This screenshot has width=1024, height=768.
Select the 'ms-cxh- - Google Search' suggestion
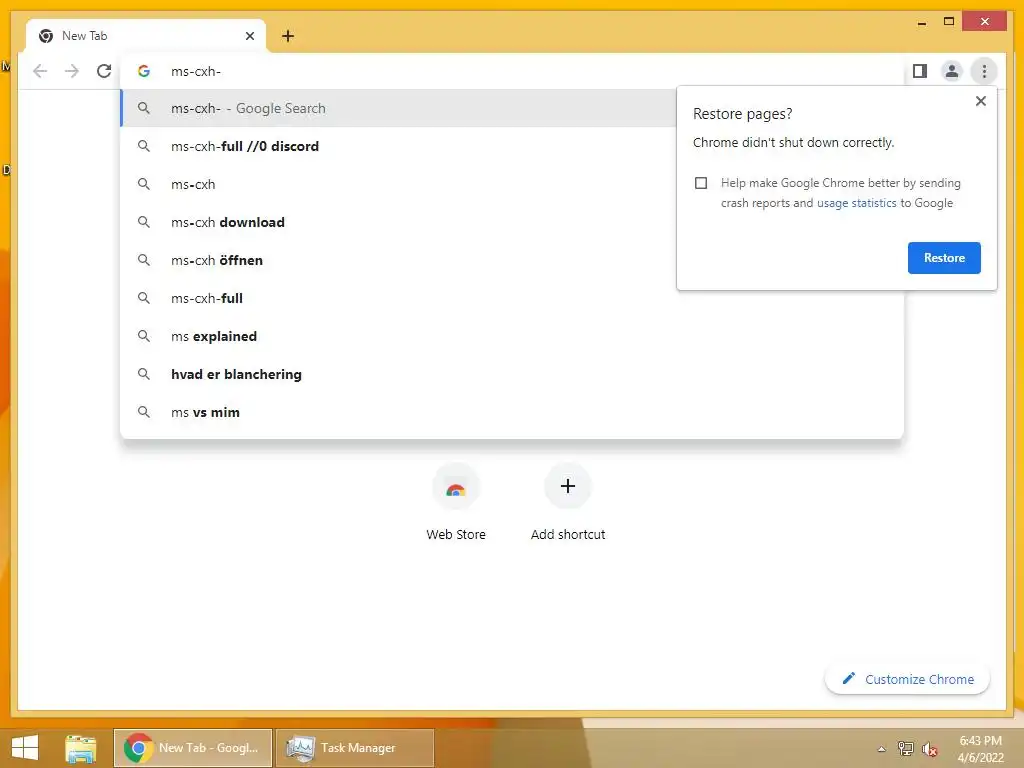coord(398,108)
